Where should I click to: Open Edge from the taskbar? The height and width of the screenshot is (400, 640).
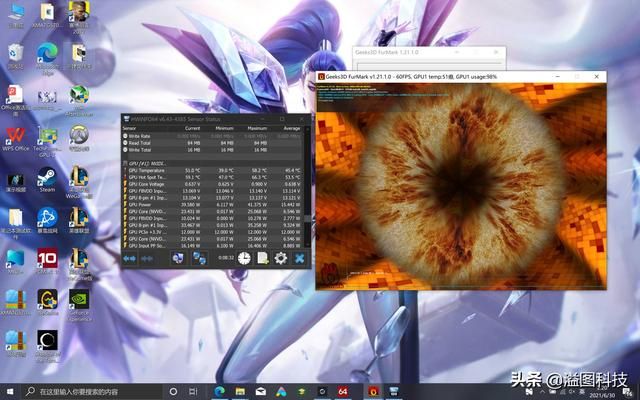(x=220, y=392)
